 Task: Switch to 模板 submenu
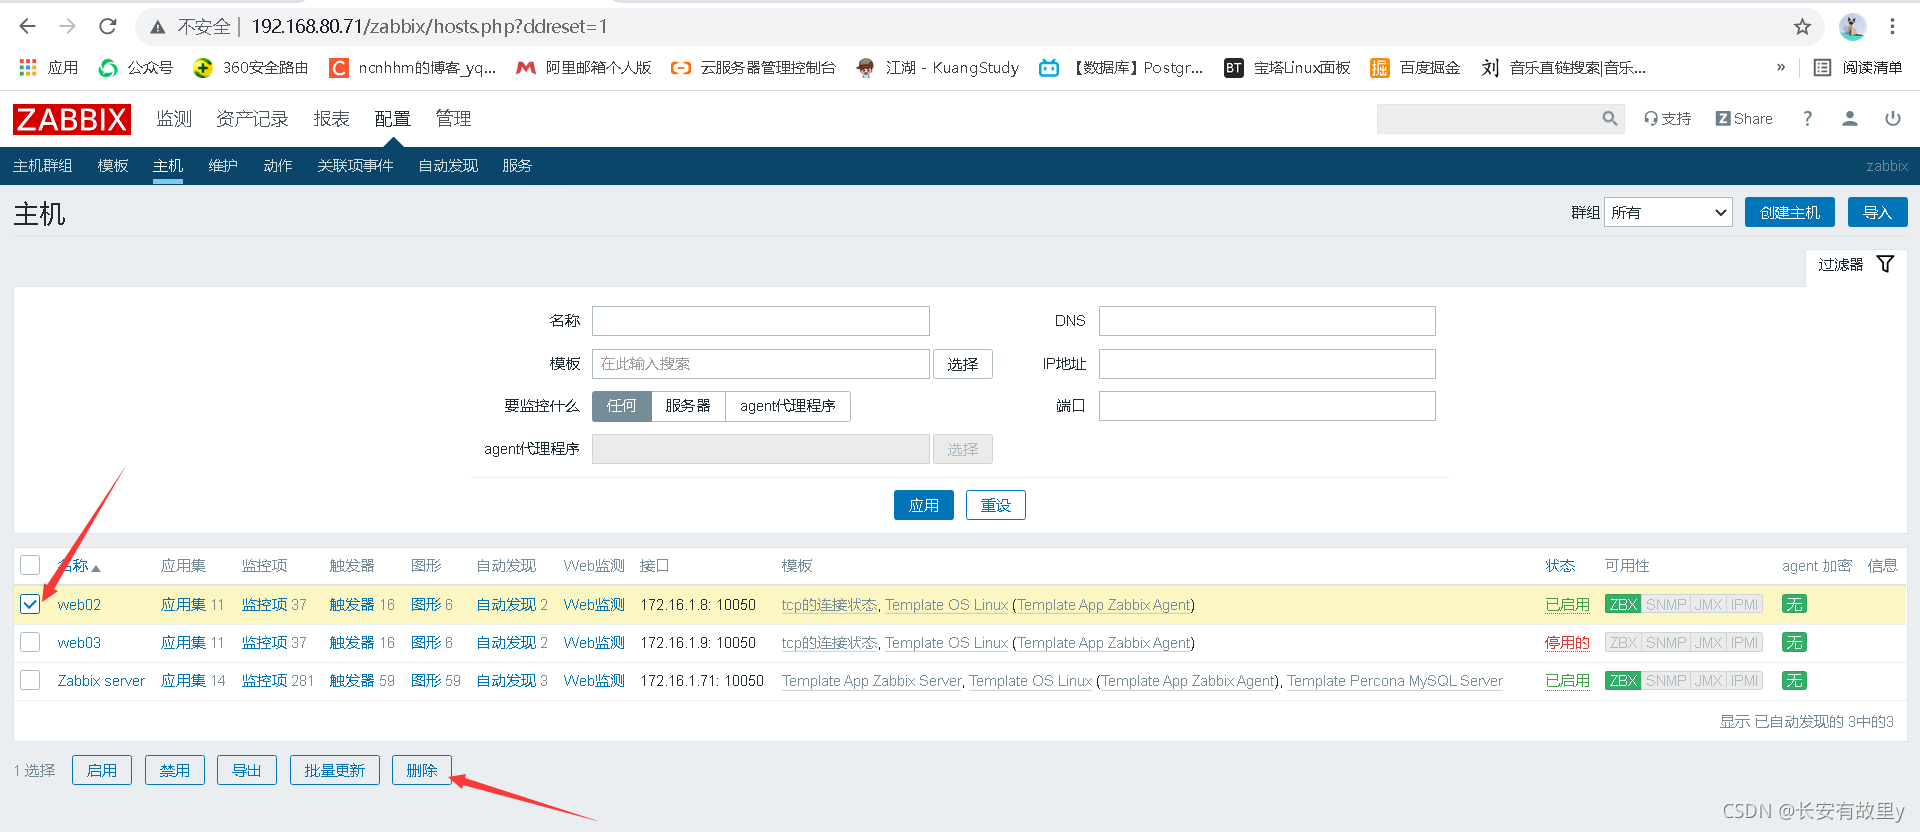coord(113,166)
